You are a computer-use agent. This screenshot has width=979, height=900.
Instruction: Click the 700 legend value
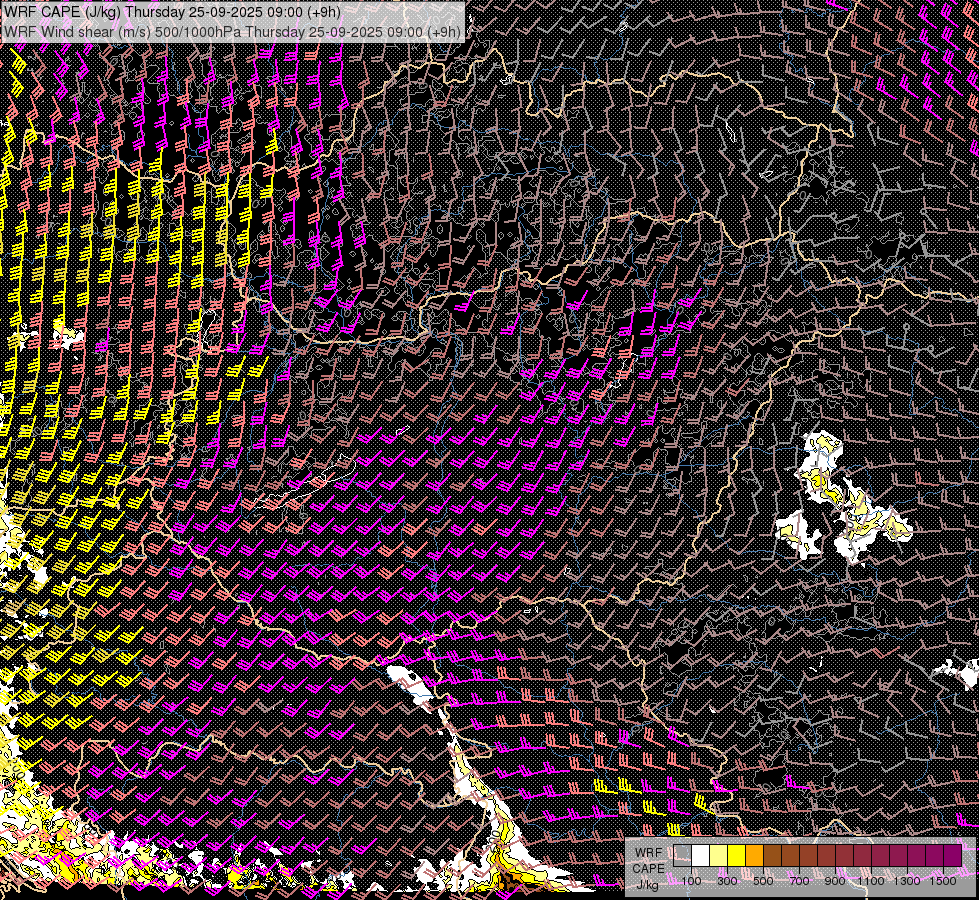(x=799, y=881)
